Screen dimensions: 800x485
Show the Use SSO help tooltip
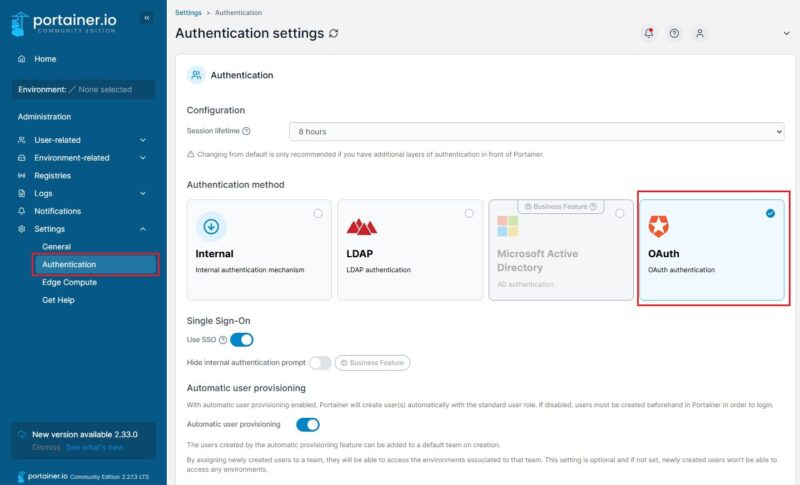(223, 340)
